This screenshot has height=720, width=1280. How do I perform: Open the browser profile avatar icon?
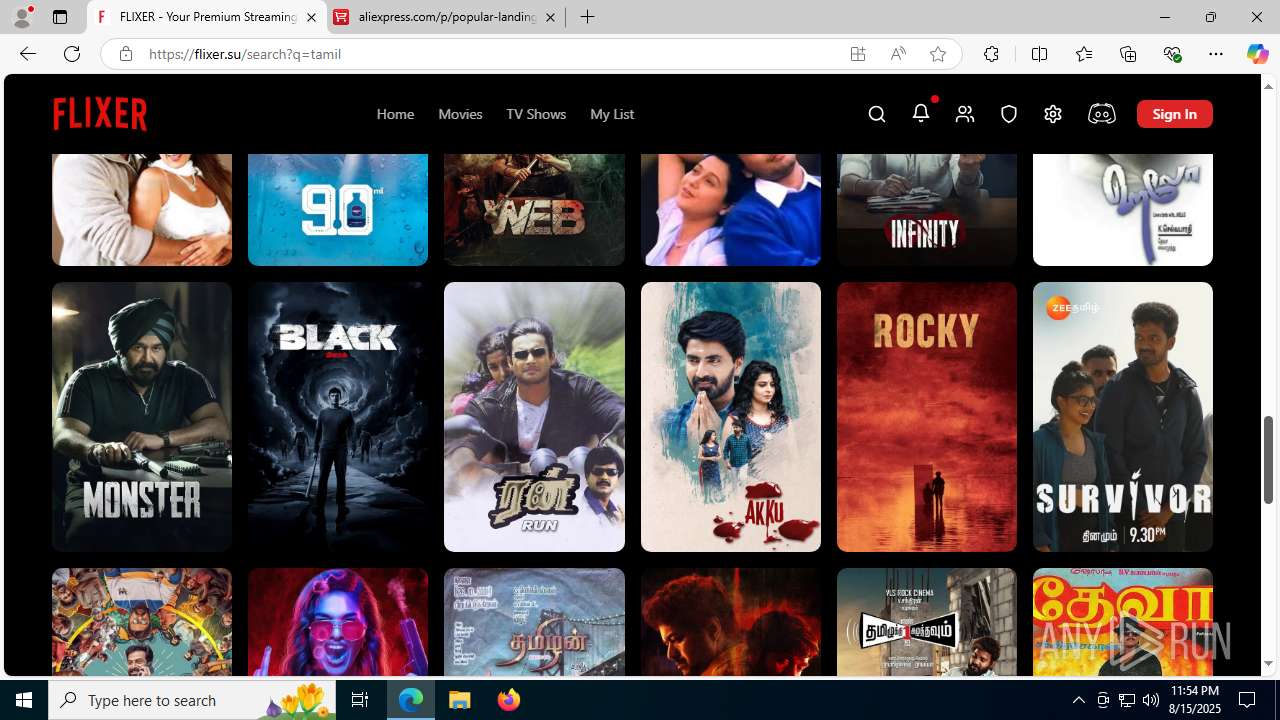coord(22,17)
